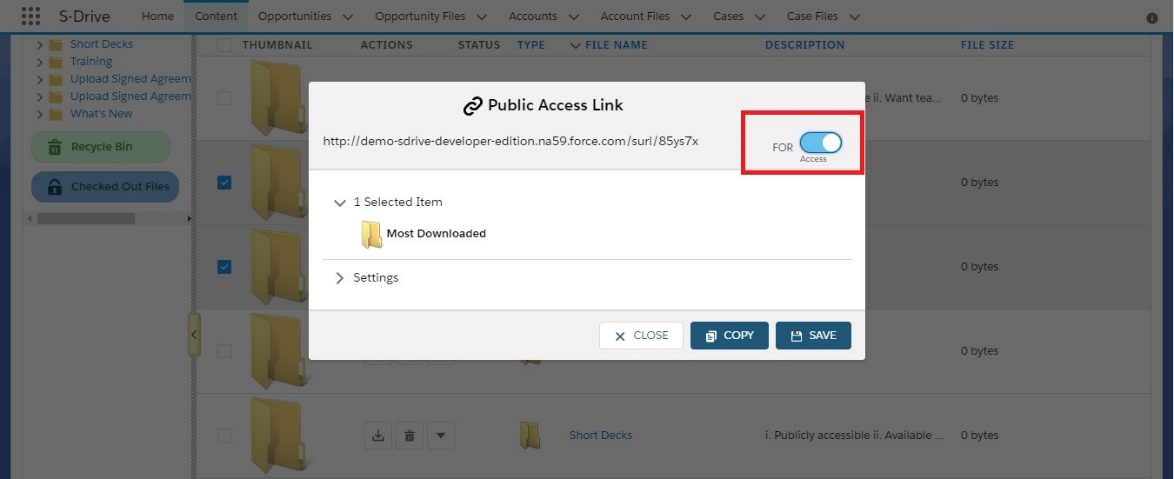Uncheck the third row's checked checkbox
Screen dimensions: 1174x479
[x=224, y=266]
